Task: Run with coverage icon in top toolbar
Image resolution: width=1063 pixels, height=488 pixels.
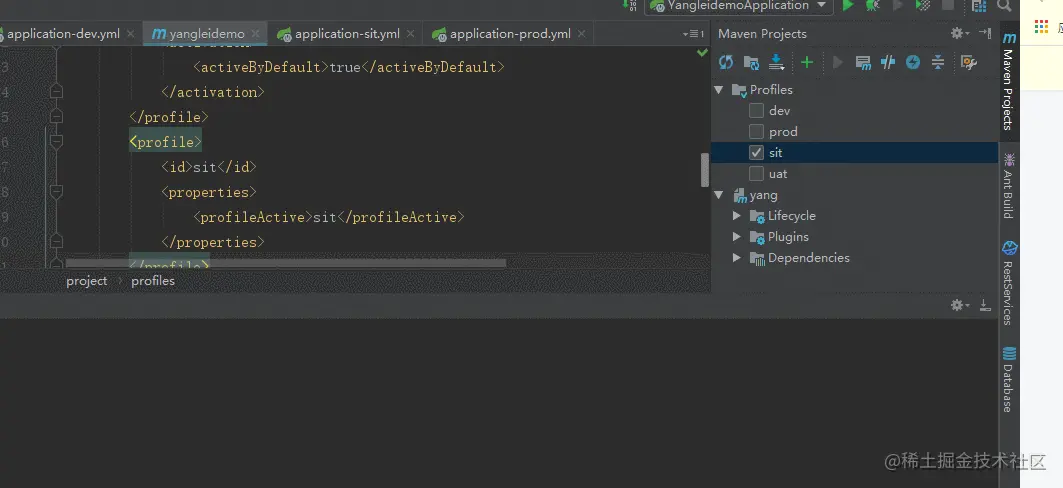Action: pyautogui.click(x=923, y=5)
